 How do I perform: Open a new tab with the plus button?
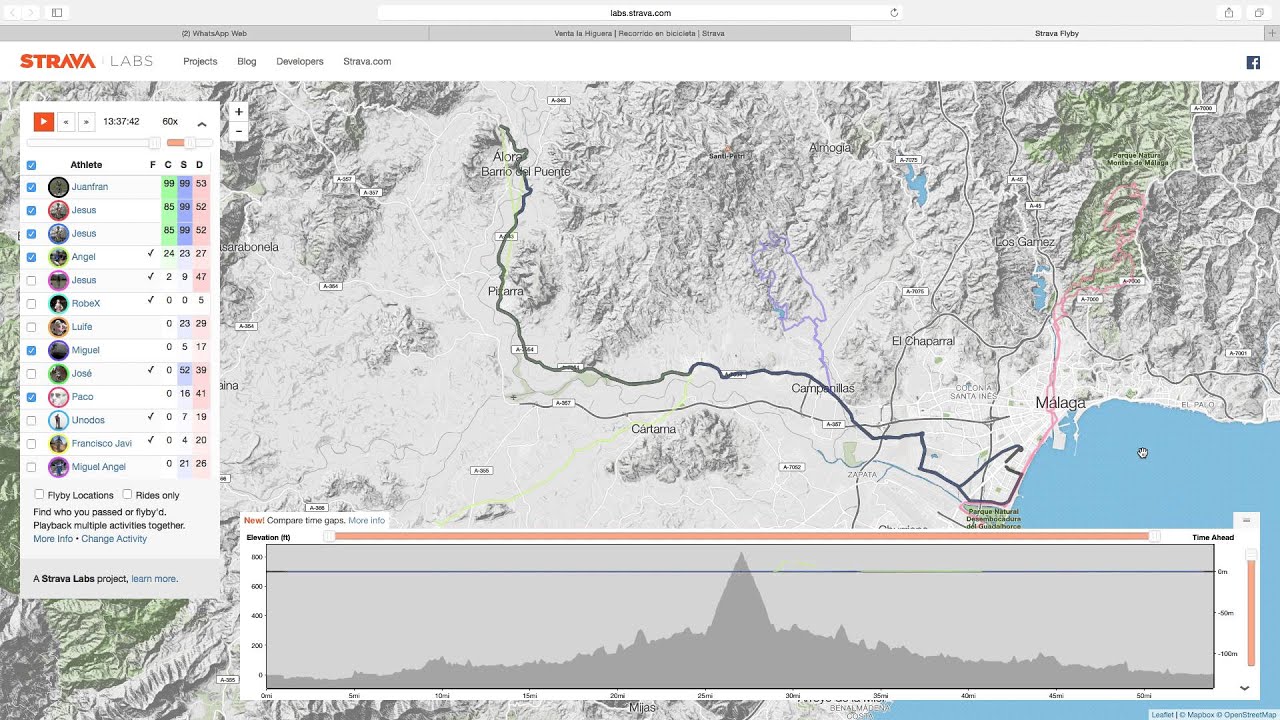(1272, 33)
